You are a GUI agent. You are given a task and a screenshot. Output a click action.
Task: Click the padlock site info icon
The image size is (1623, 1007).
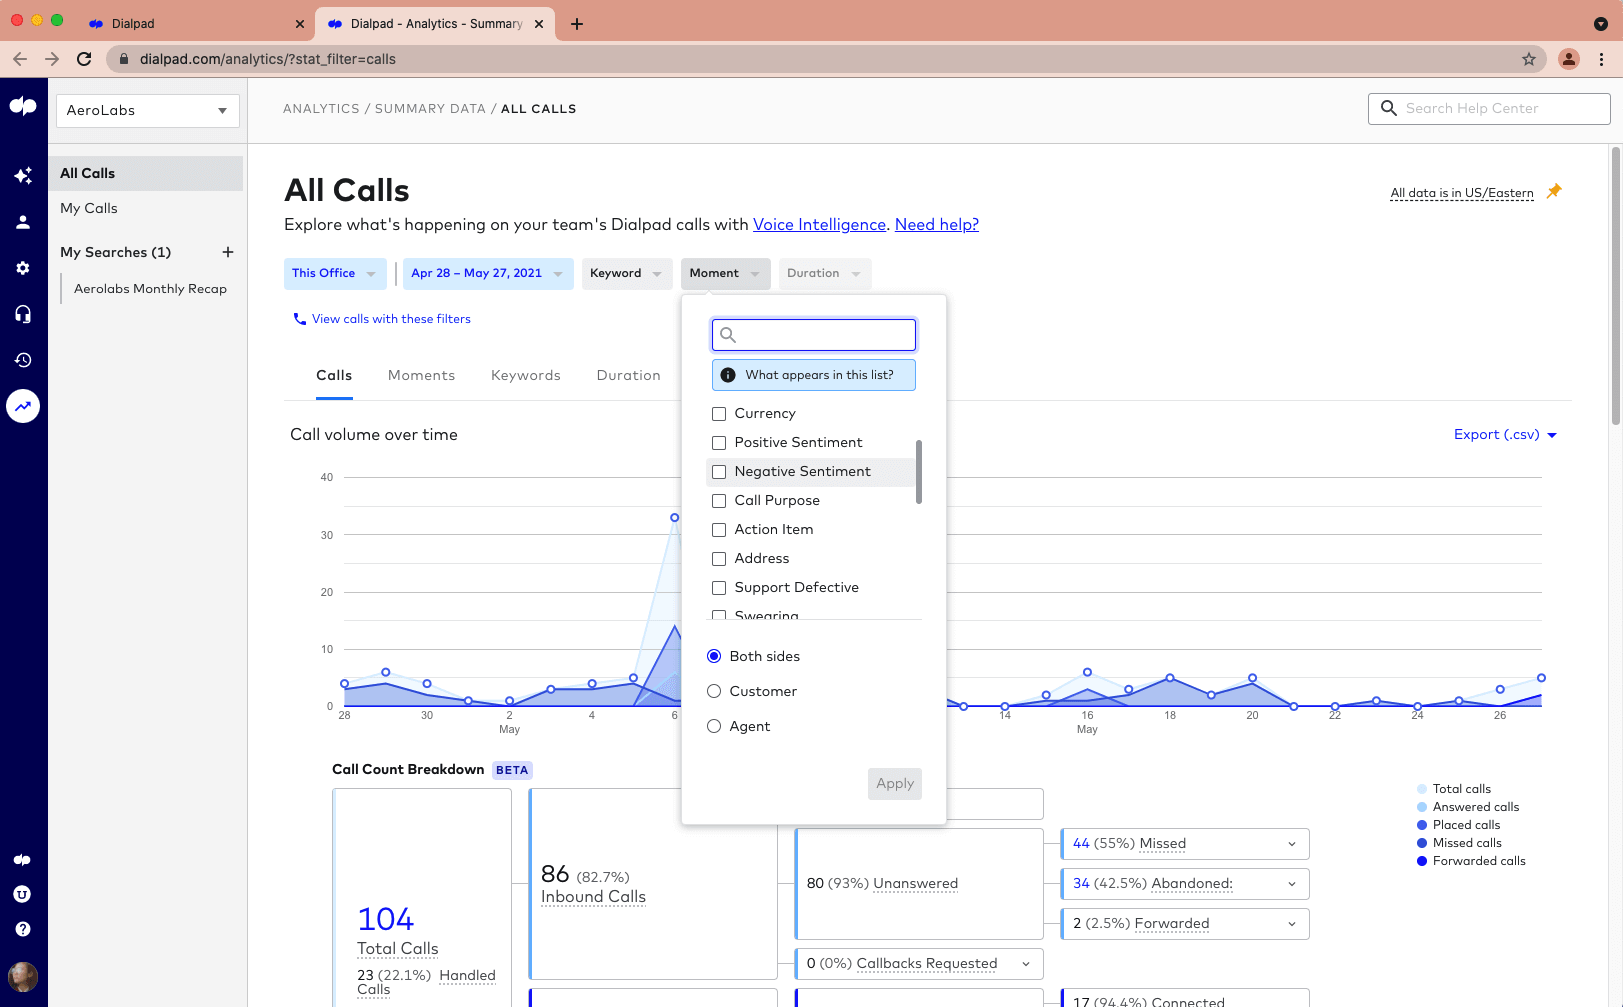coord(124,59)
